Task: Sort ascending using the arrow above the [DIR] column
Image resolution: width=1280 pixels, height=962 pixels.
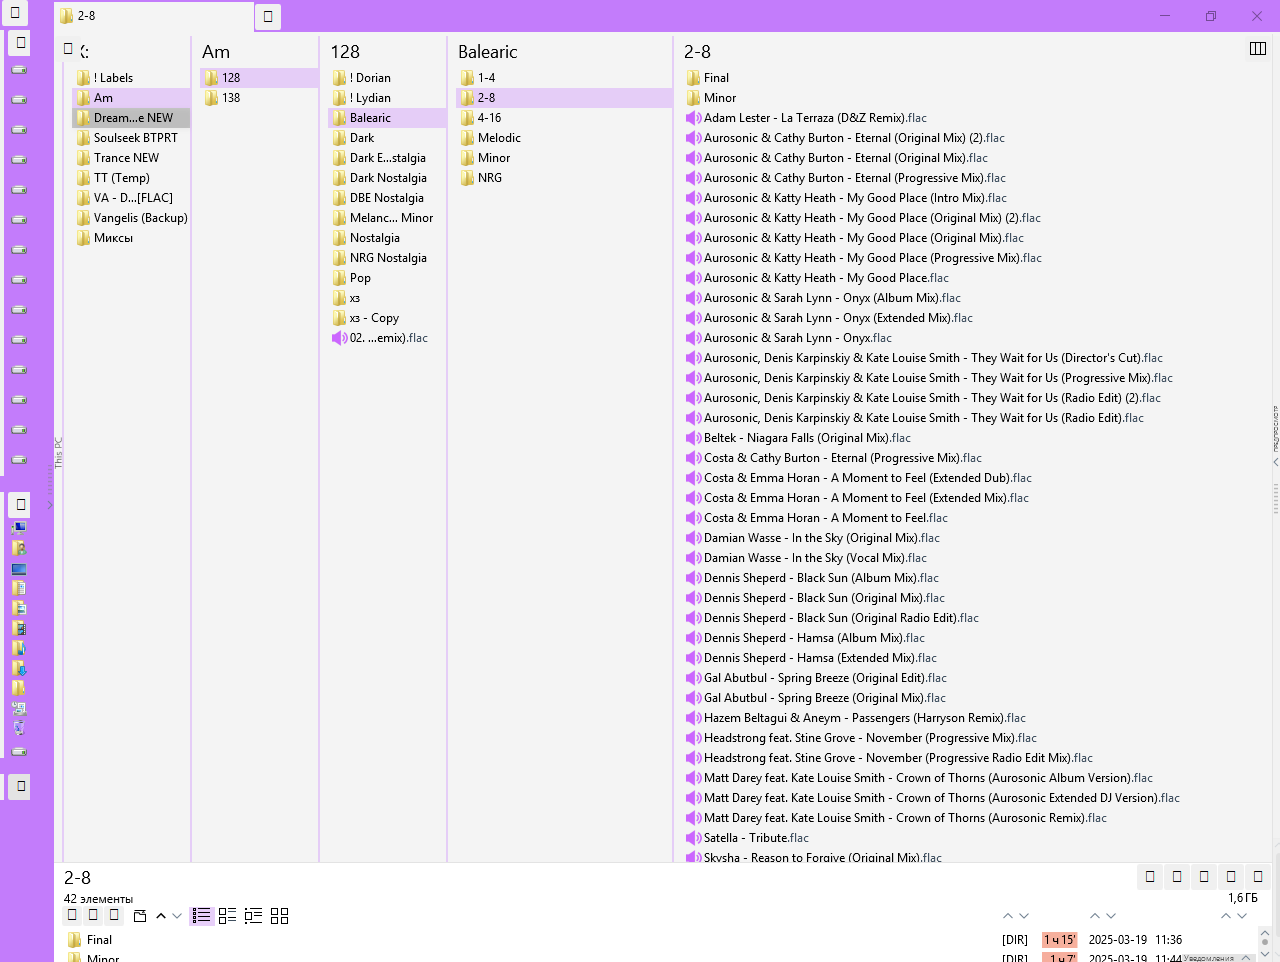Action: tap(1008, 915)
